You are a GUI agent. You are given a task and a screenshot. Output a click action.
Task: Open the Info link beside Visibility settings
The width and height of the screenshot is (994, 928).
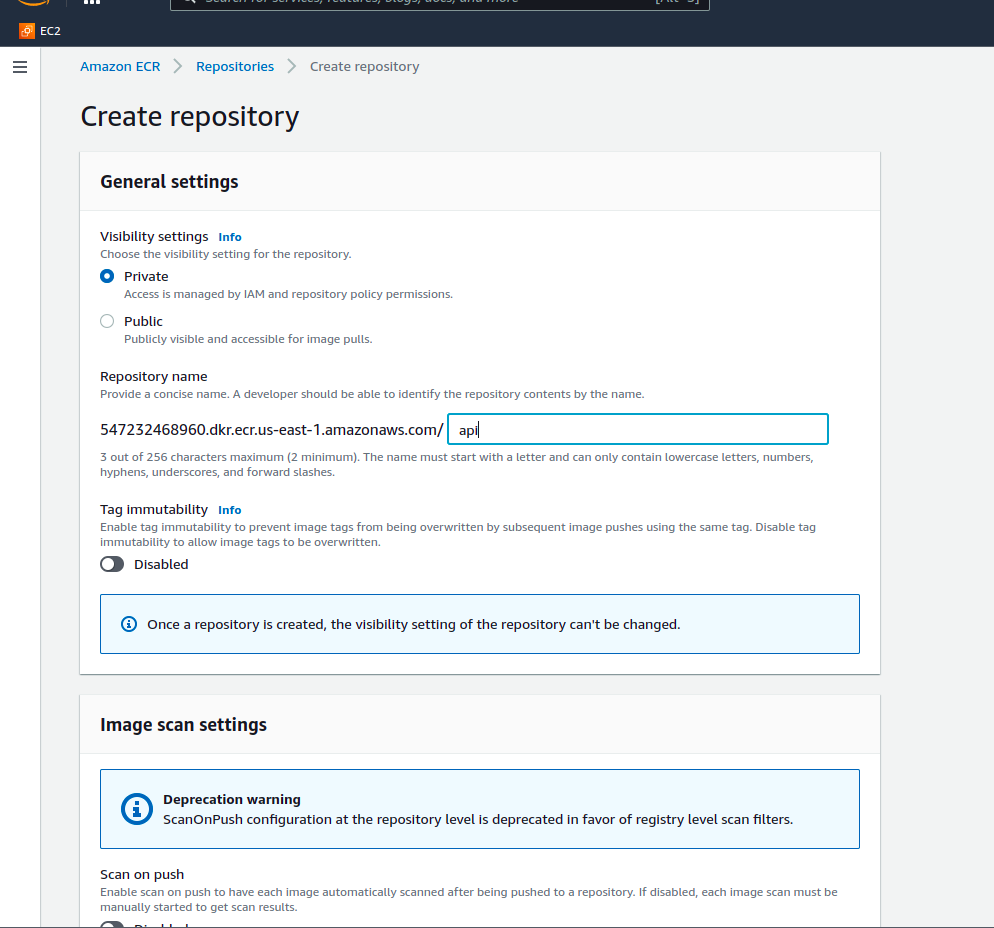click(229, 237)
